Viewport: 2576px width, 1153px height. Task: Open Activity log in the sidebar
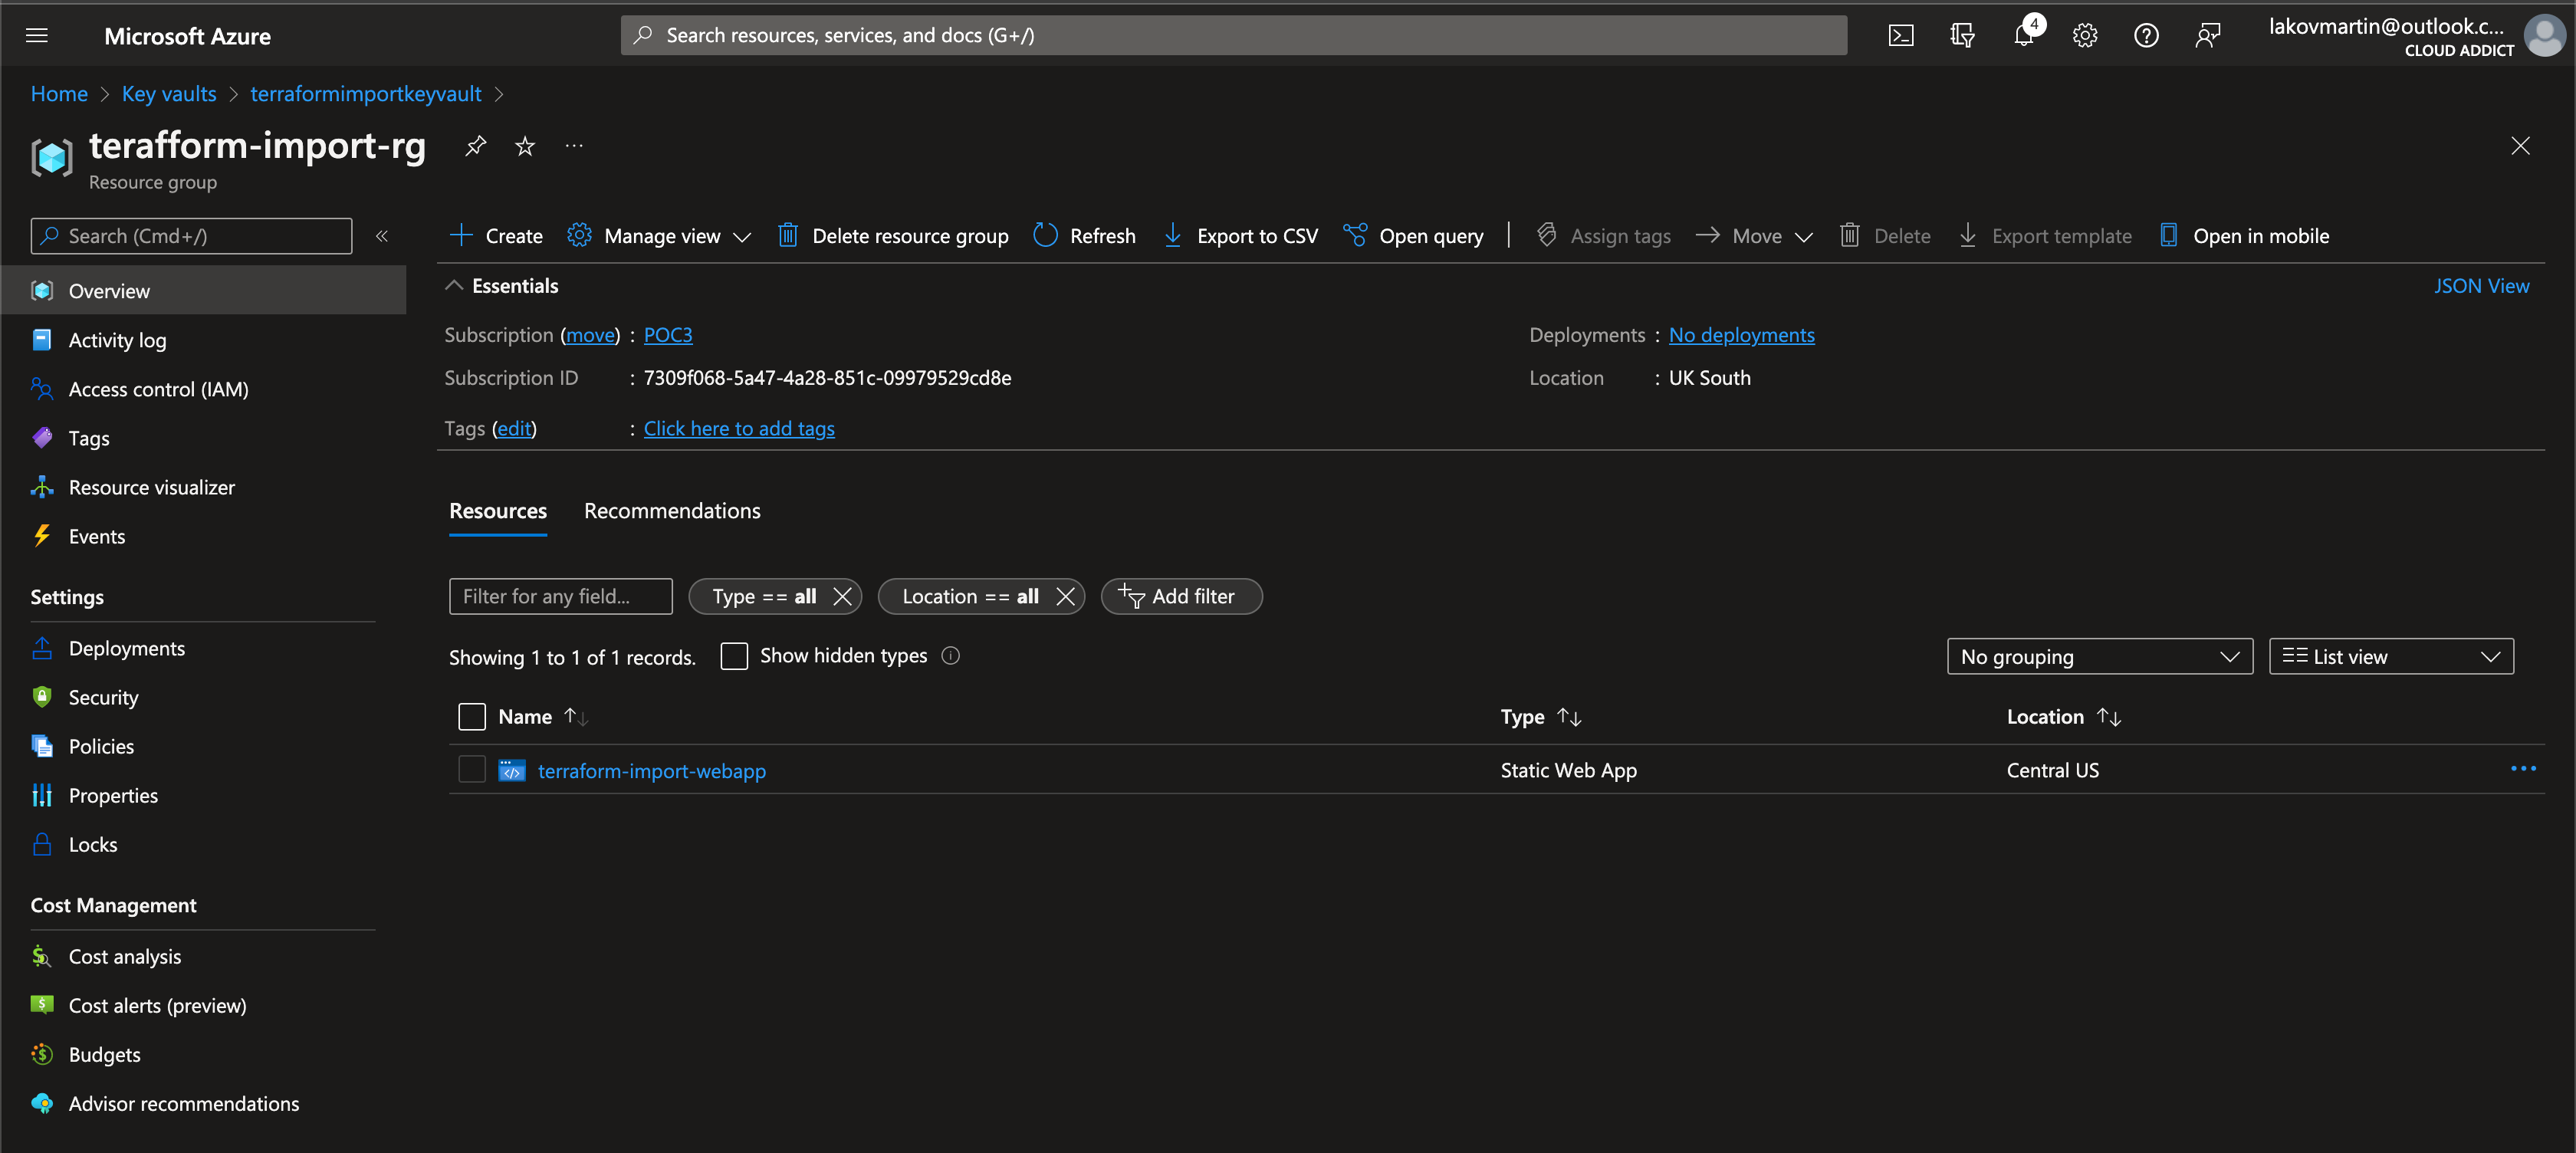pyautogui.click(x=117, y=340)
